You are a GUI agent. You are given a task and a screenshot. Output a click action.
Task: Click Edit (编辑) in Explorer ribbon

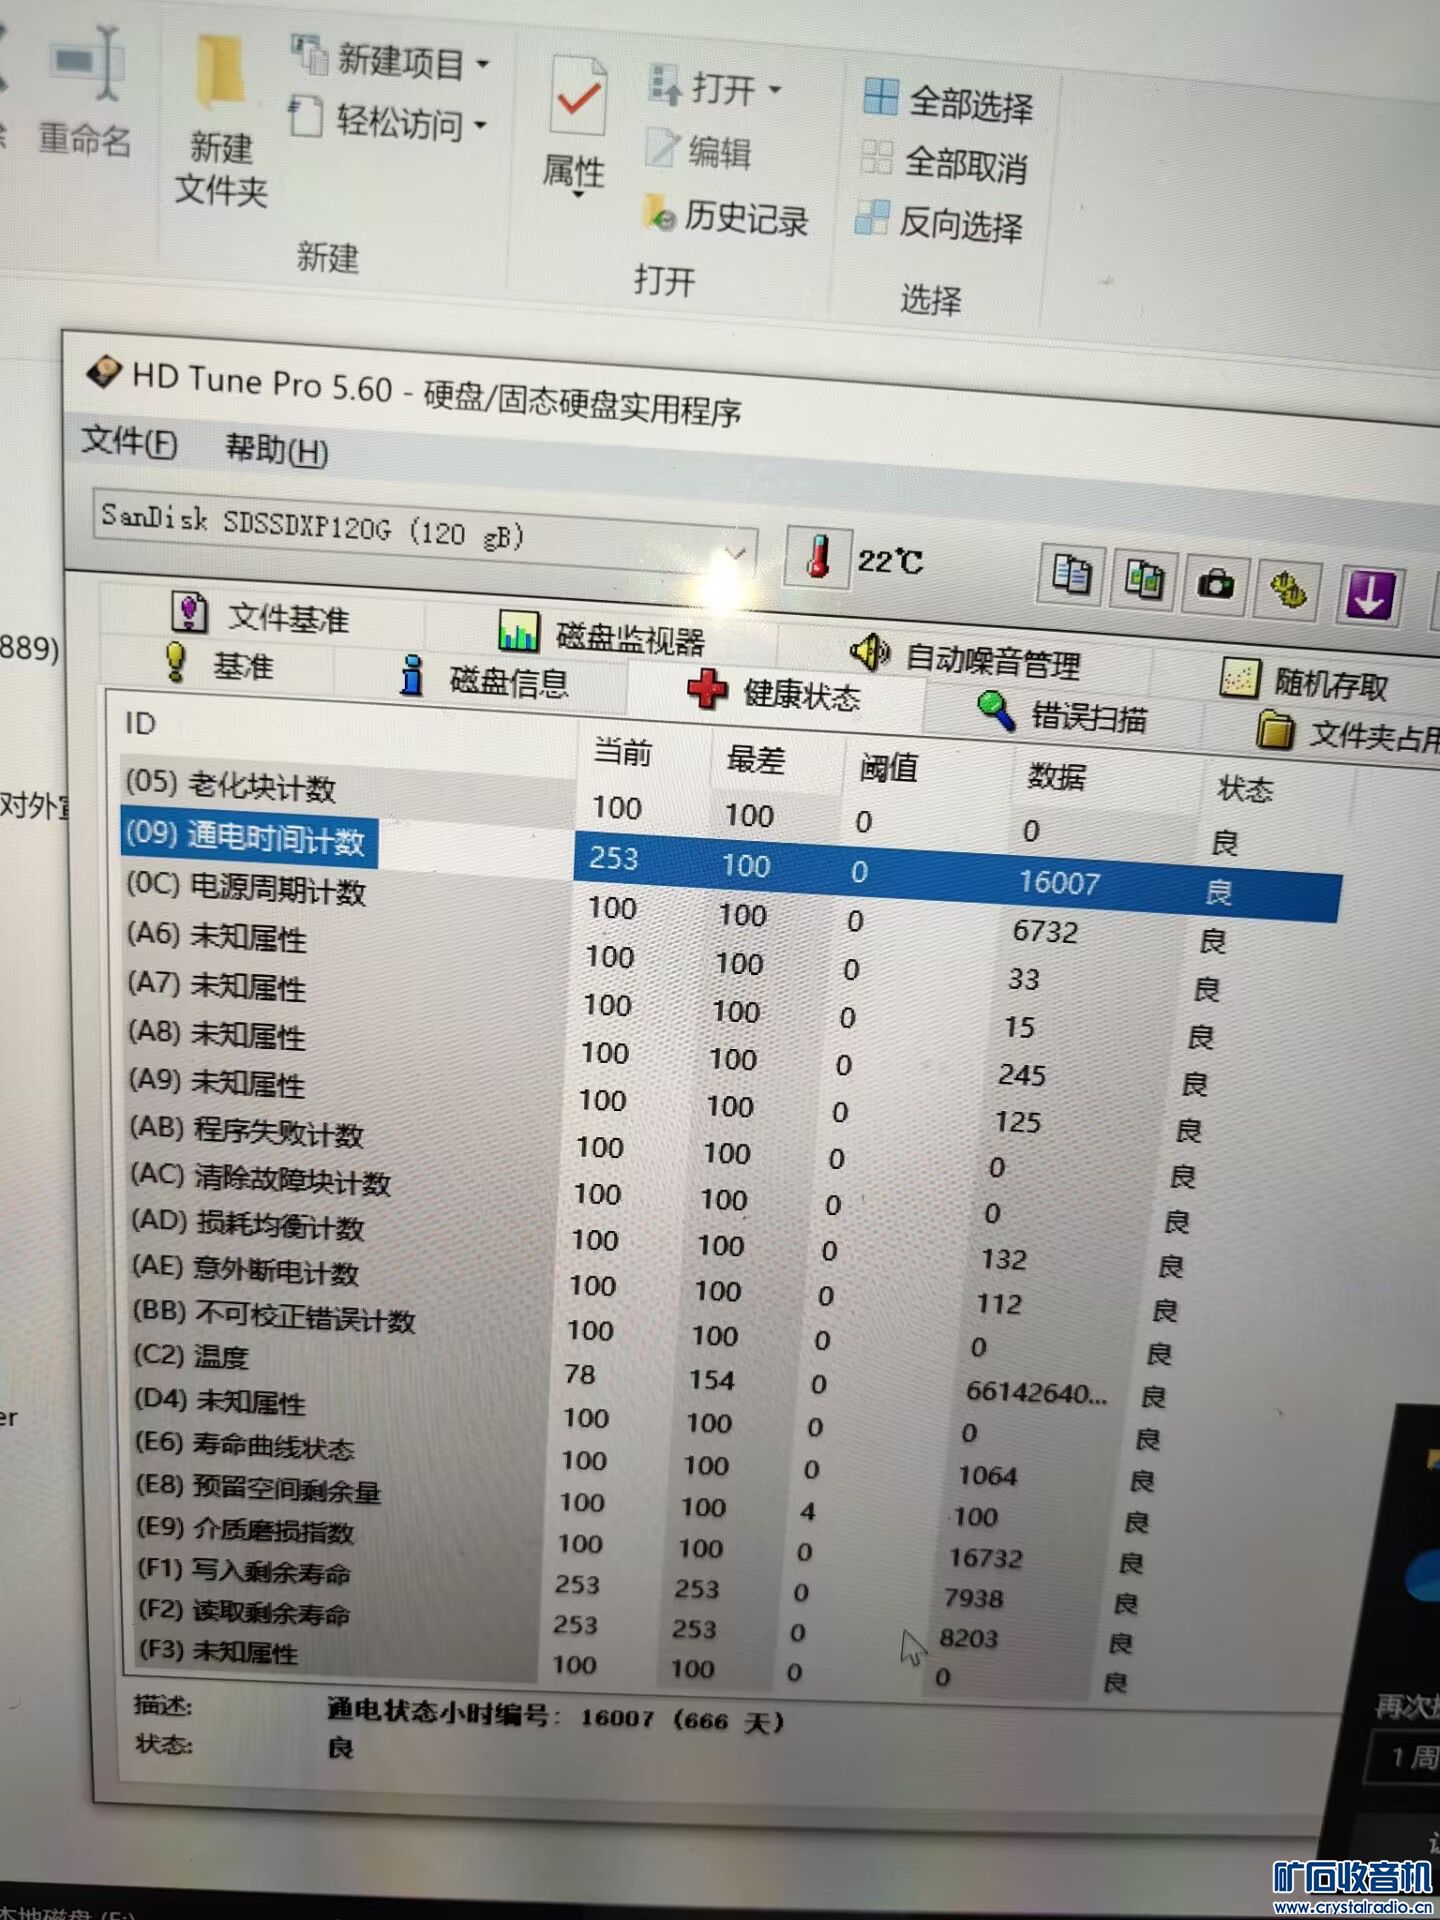699,150
